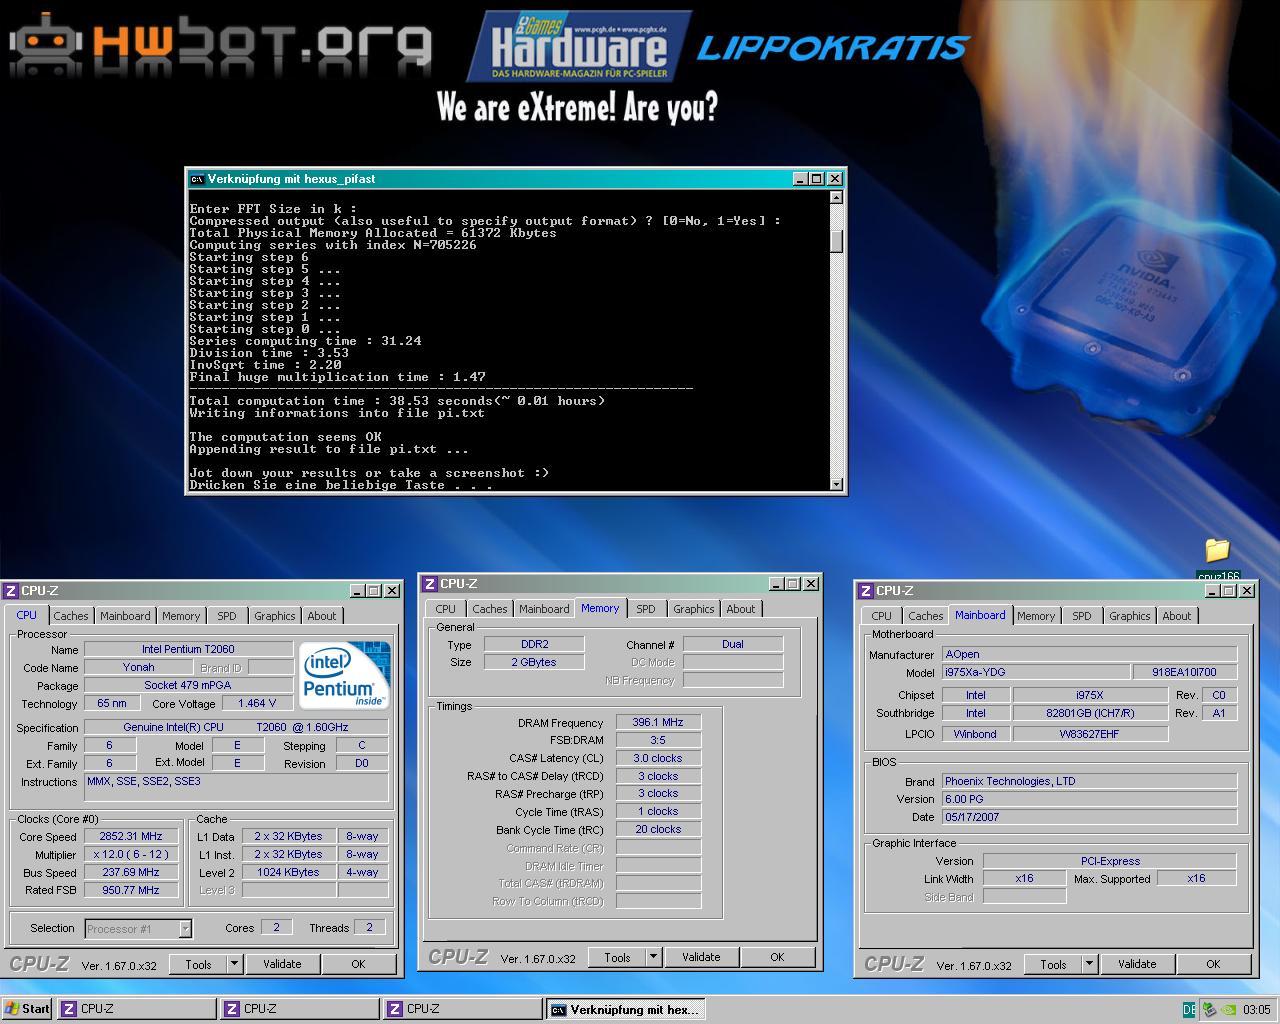The image size is (1280, 1024).
Task: Open the Mainboard tab in the CPU-Z Processor window
Action: tap(125, 616)
